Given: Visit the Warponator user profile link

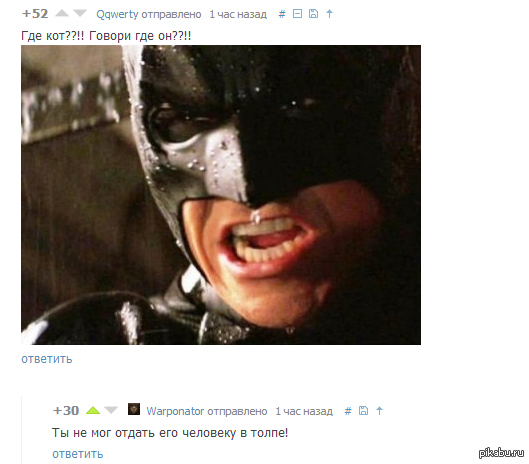Looking at the screenshot, I should [x=175, y=411].
